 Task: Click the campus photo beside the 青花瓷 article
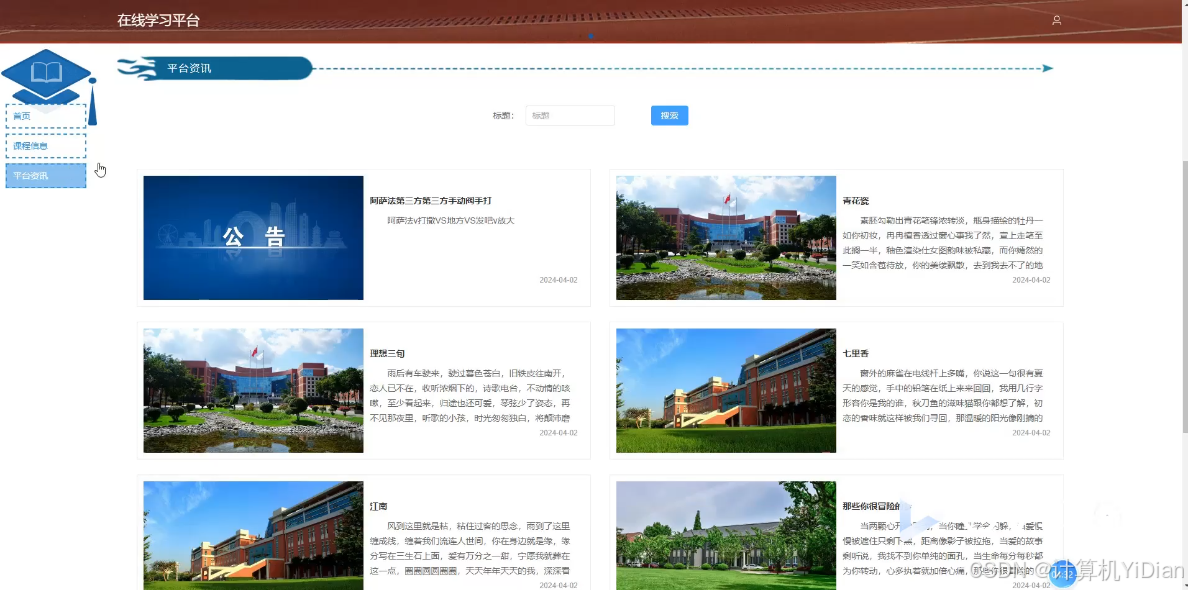click(725, 237)
